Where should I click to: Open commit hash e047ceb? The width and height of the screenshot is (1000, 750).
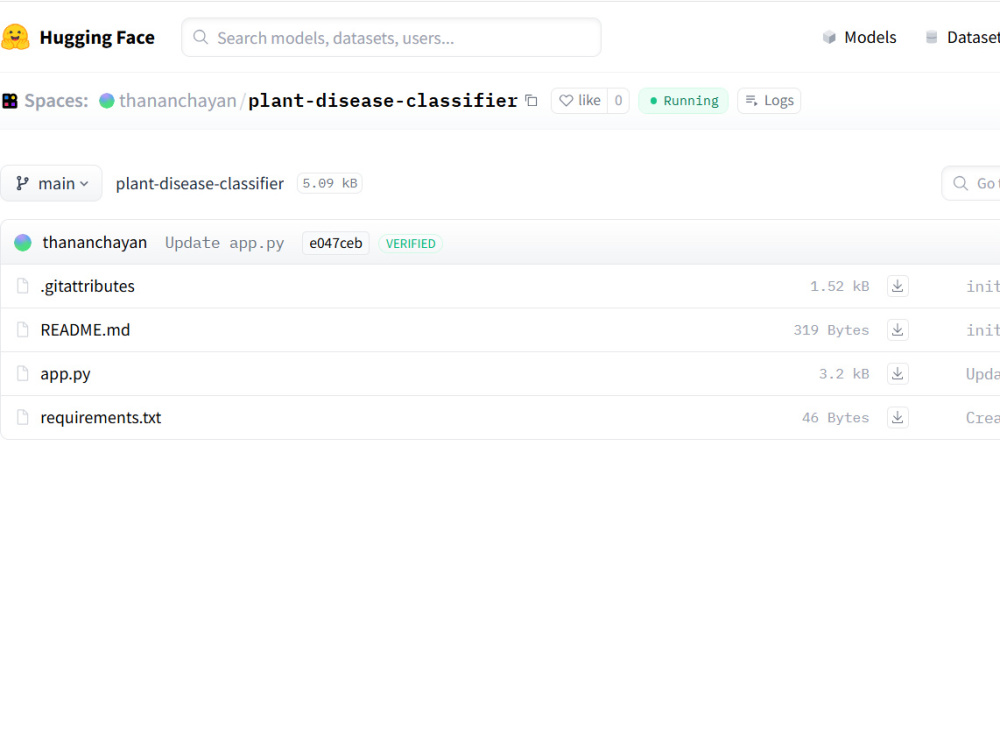coord(335,243)
